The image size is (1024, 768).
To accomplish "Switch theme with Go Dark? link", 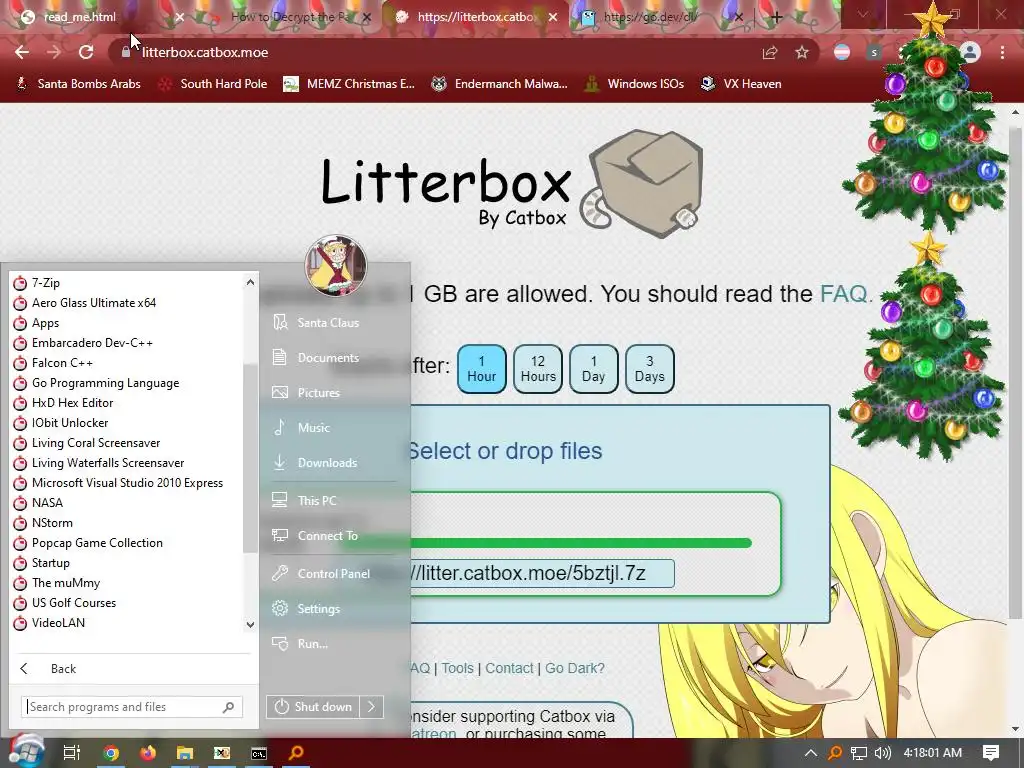I will [x=575, y=668].
